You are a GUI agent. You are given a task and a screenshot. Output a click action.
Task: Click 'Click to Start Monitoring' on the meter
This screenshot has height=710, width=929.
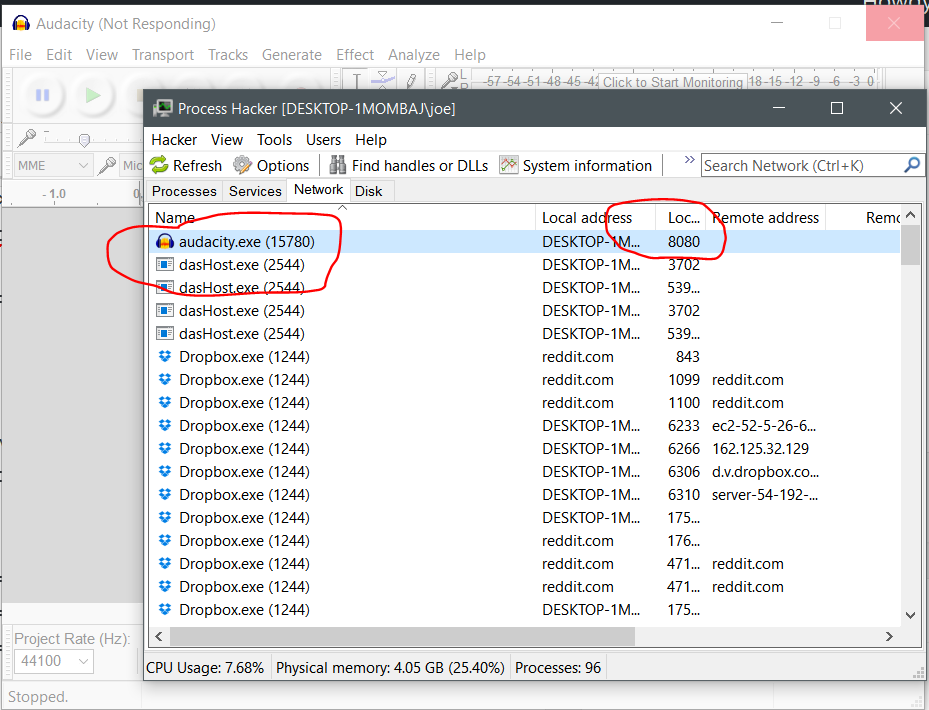(x=673, y=82)
